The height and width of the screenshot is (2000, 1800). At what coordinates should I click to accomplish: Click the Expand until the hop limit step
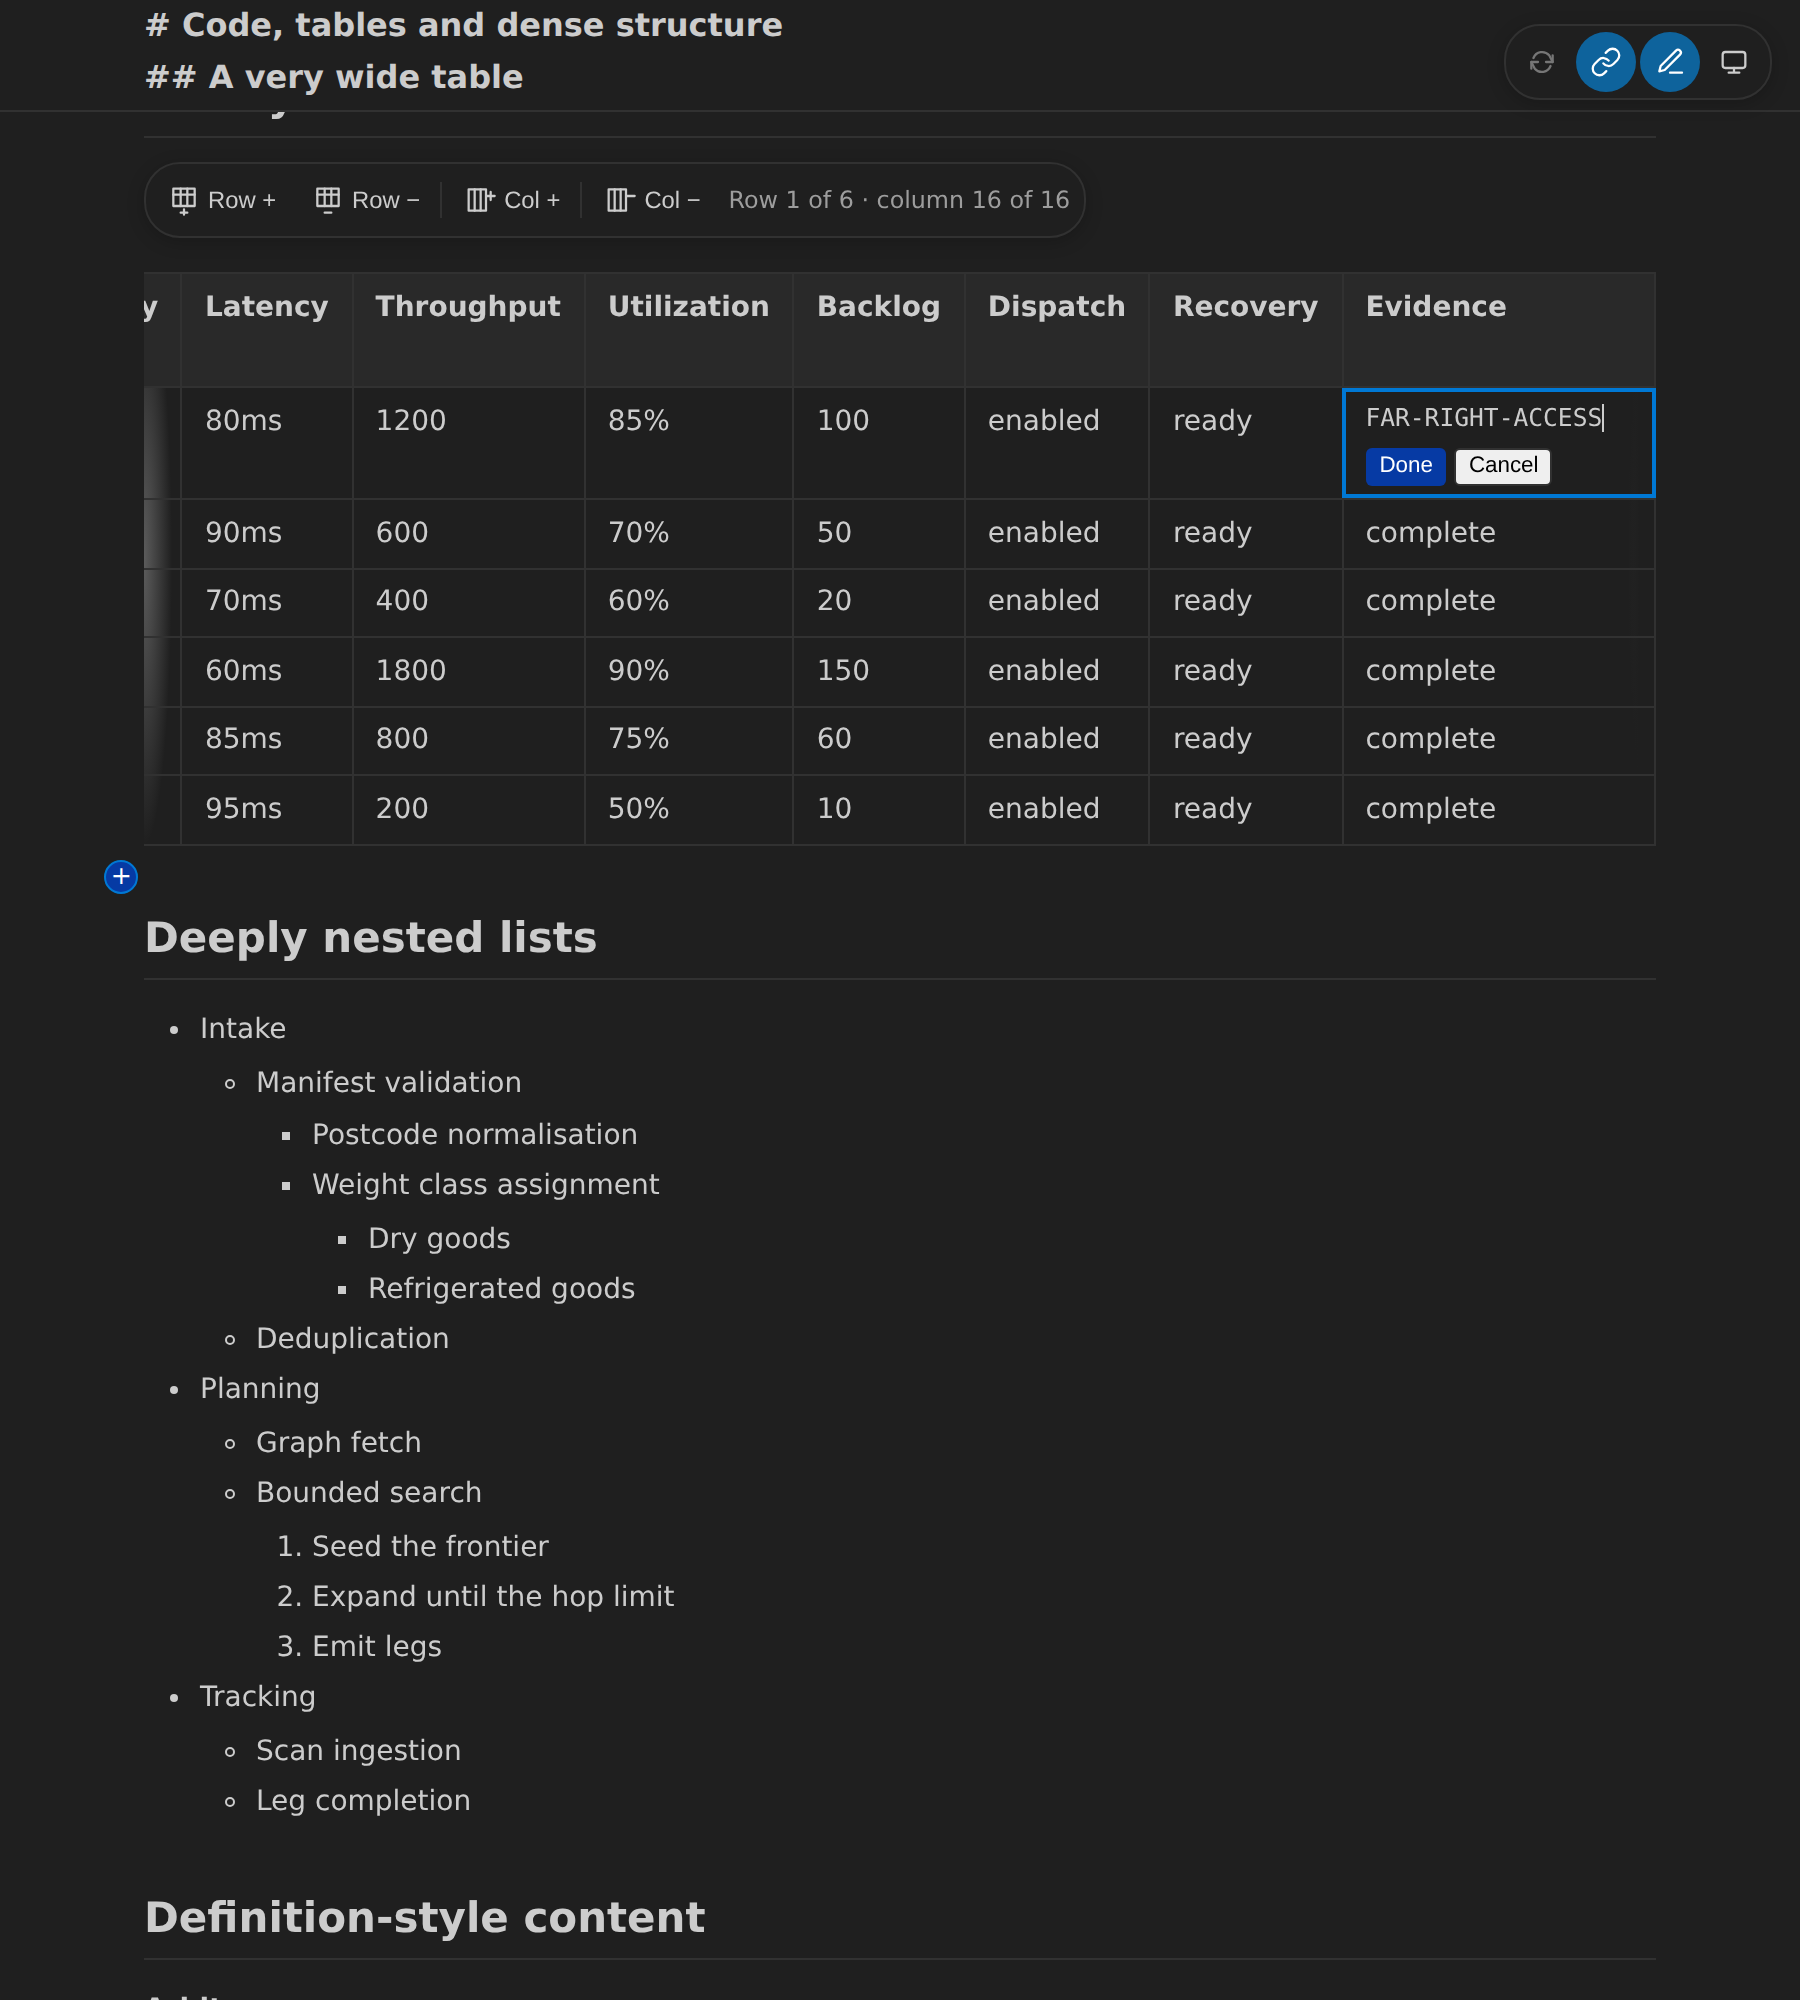click(493, 1596)
